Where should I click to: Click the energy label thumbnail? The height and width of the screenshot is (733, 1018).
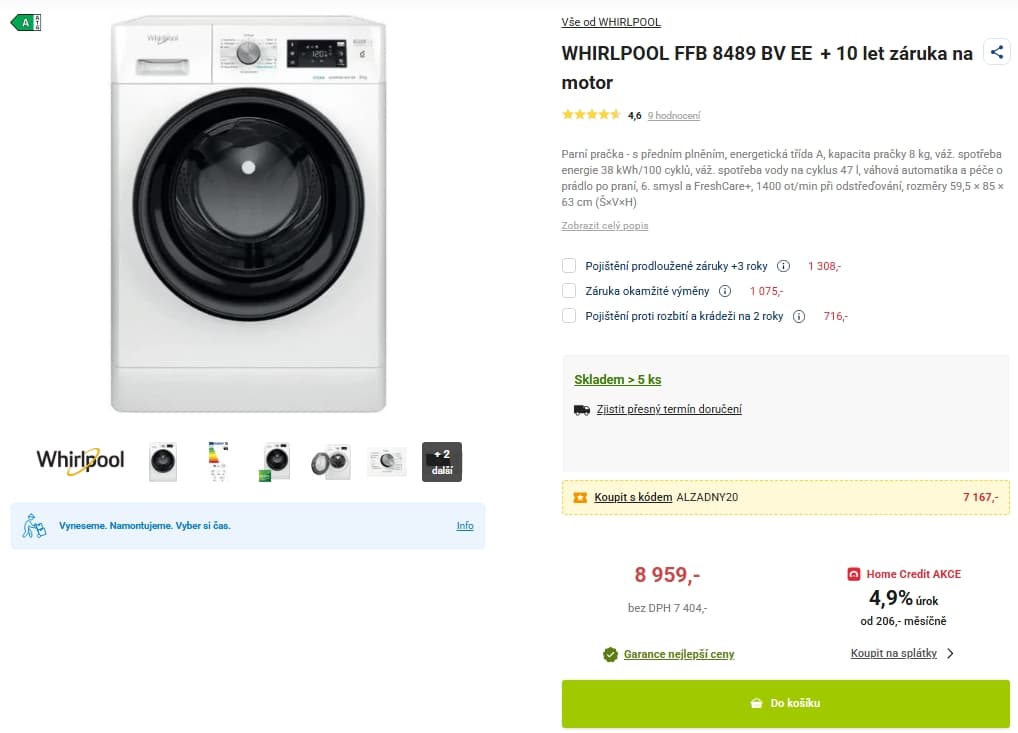tap(218, 461)
